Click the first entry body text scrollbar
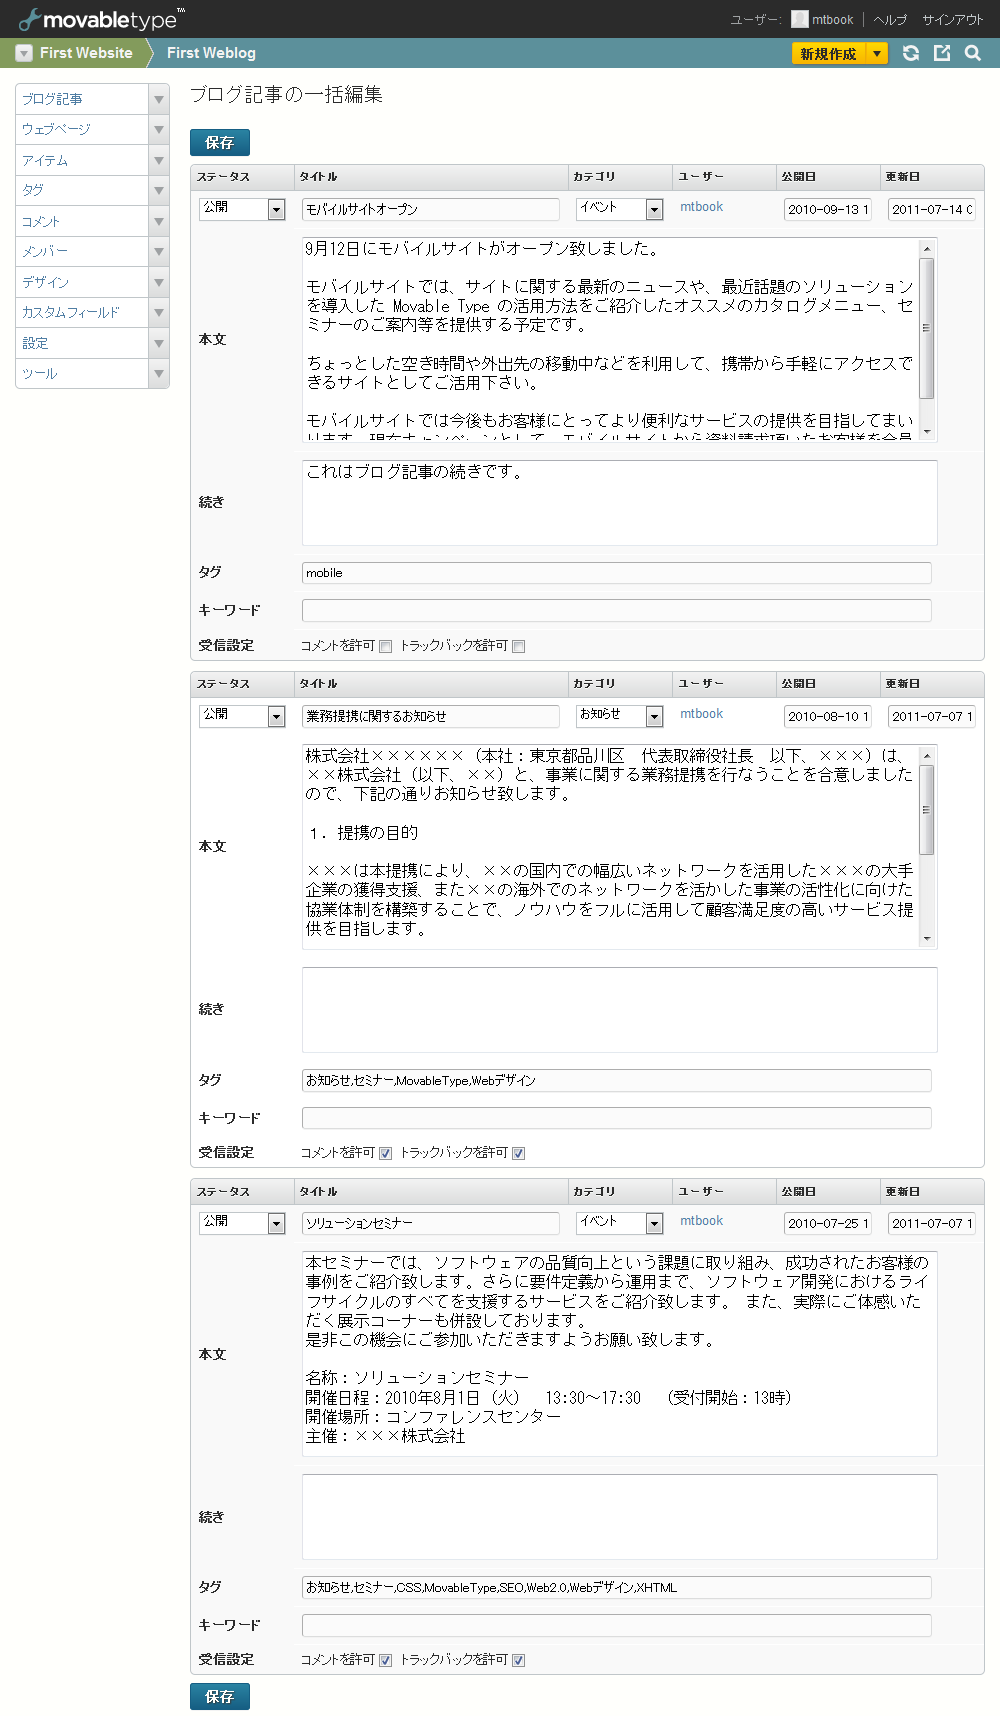Image resolution: width=1000 pixels, height=1716 pixels. pyautogui.click(x=927, y=330)
